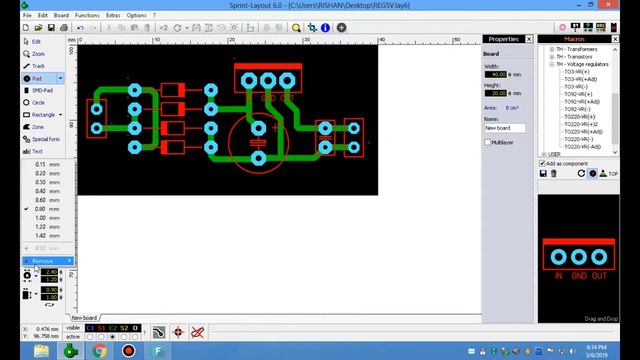
Task: Select TO92-VR(+Adj) macro
Action: pos(582,102)
